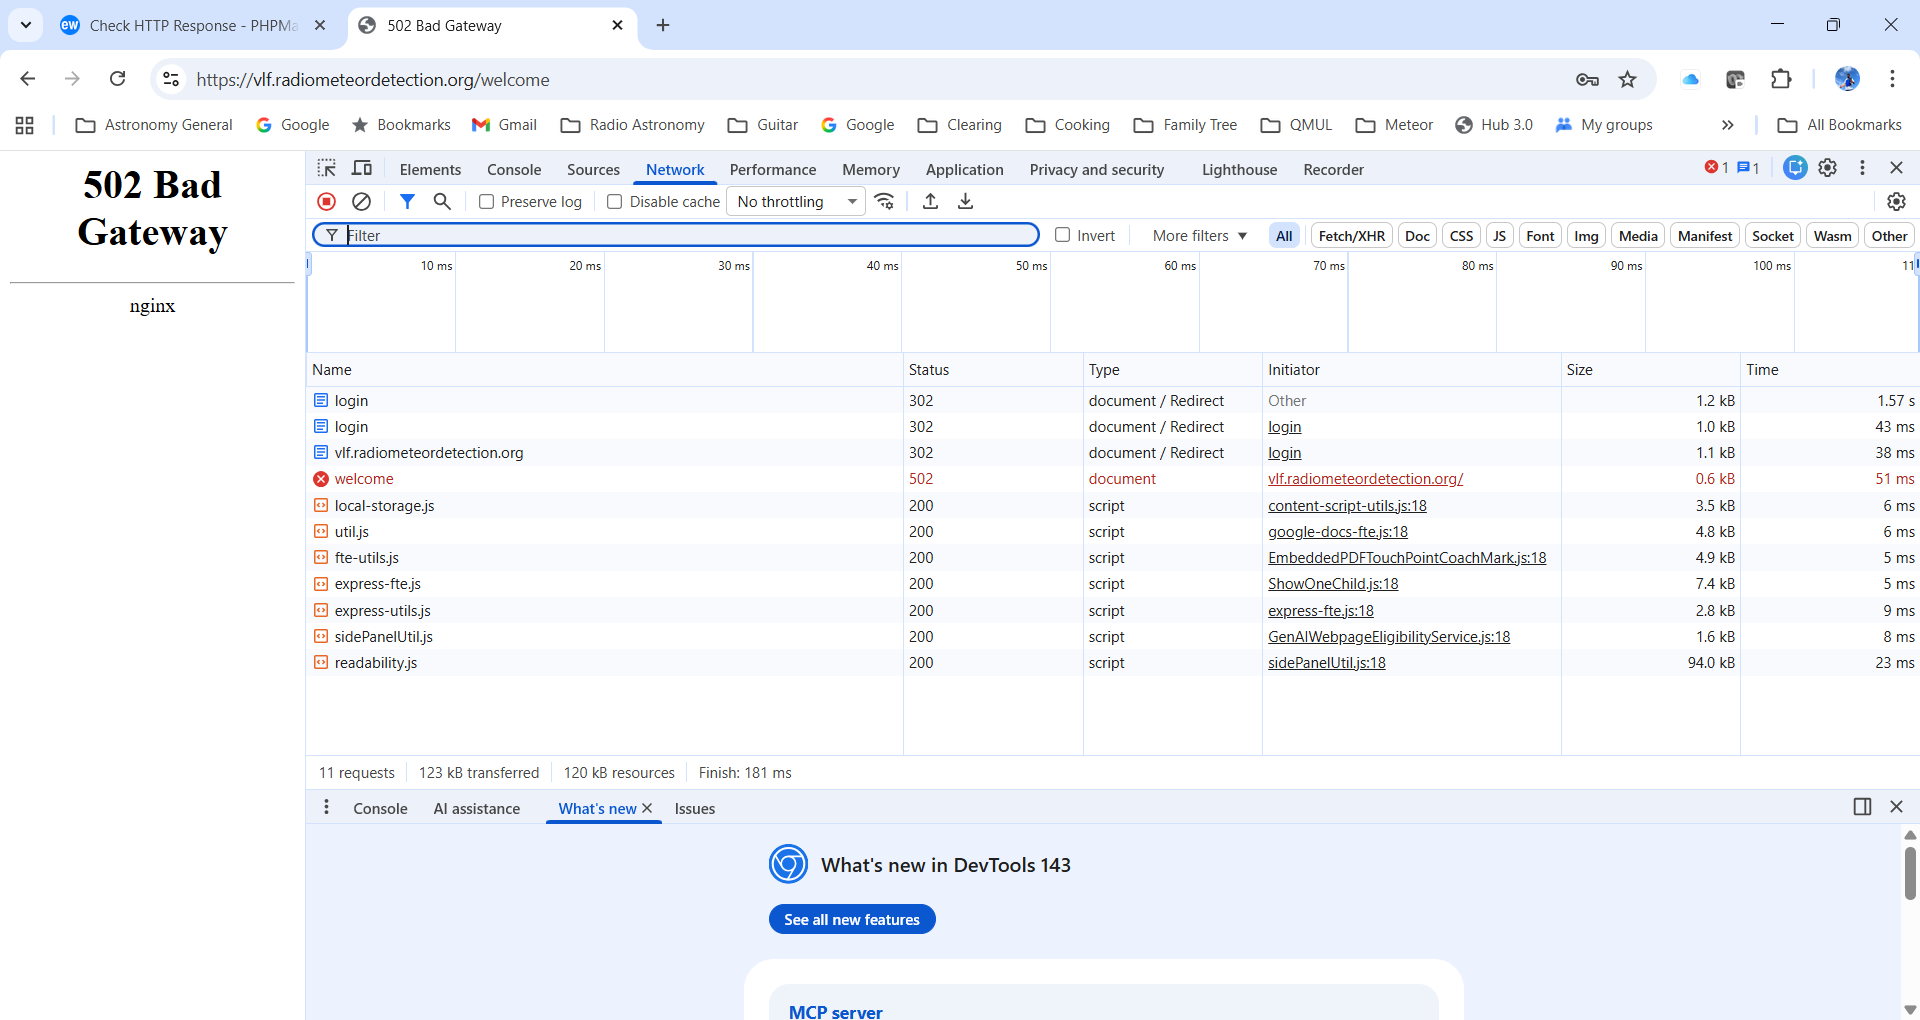This screenshot has height=1020, width=1920.
Task: Click the Export HAR download icon
Action: [x=965, y=202]
